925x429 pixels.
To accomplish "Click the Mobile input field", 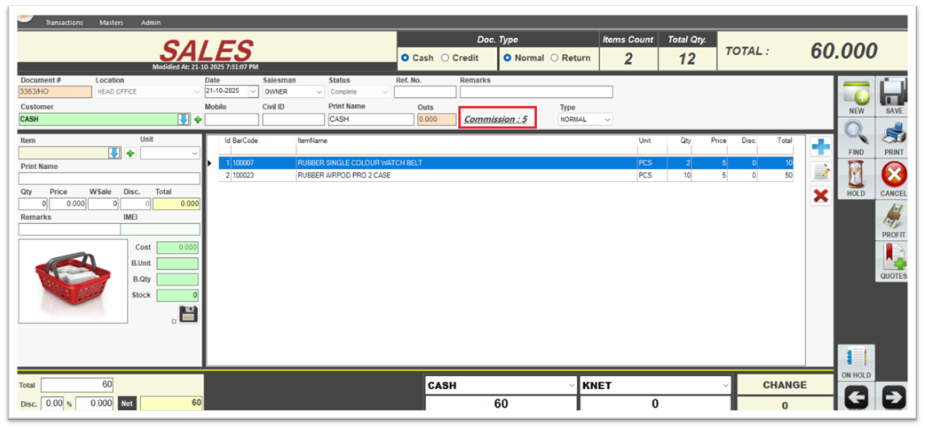I will coord(232,119).
